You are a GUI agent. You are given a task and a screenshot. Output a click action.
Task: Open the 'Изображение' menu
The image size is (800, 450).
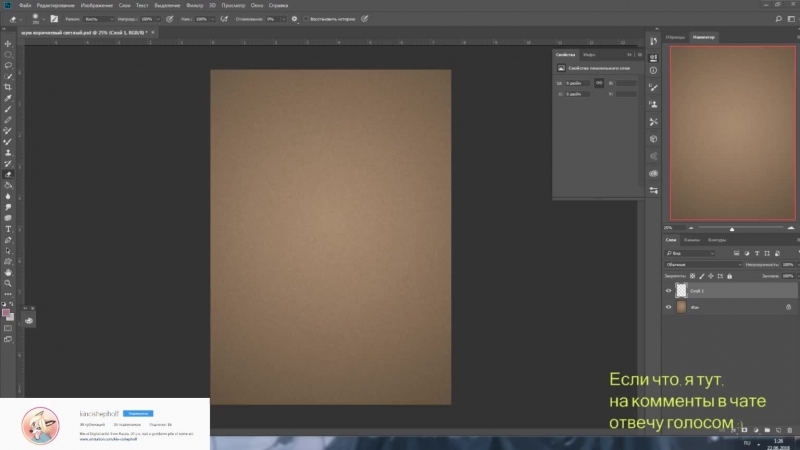coord(96,5)
